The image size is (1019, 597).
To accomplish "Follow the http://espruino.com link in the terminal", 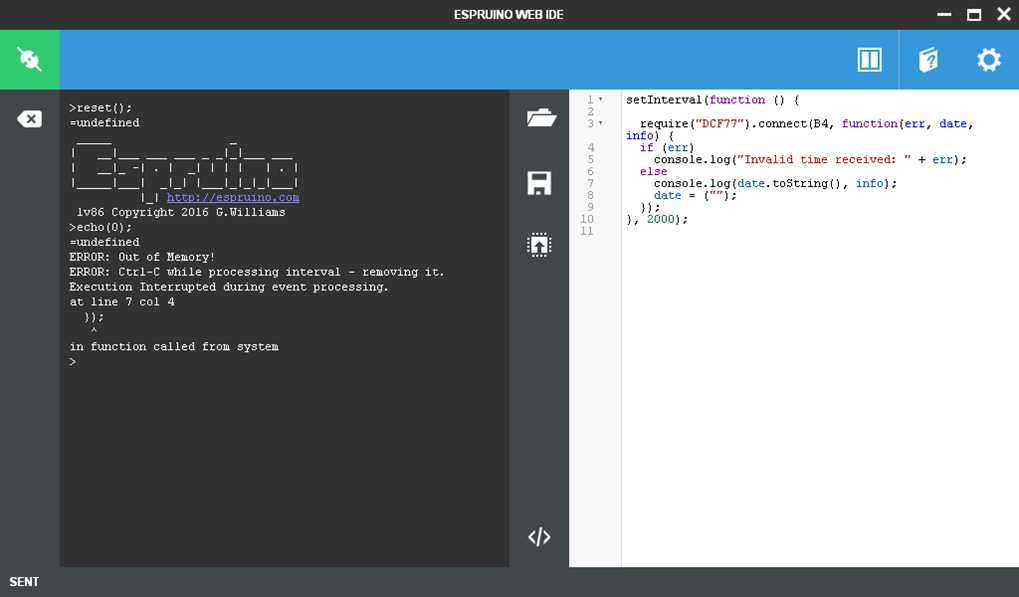I will (x=233, y=197).
